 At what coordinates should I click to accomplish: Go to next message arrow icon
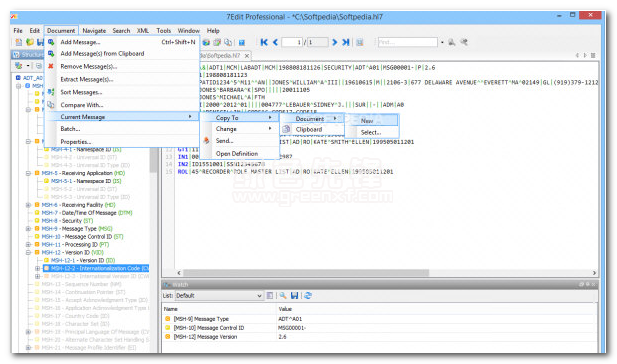334,42
